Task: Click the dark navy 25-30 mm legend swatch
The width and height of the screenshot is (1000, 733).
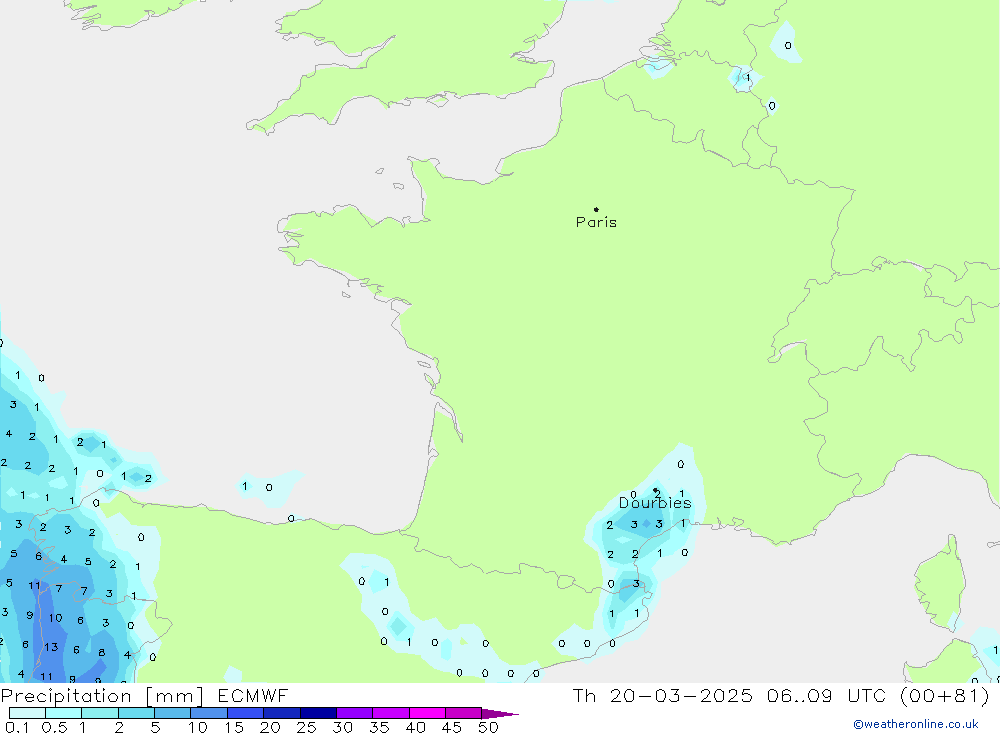Action: click(318, 713)
